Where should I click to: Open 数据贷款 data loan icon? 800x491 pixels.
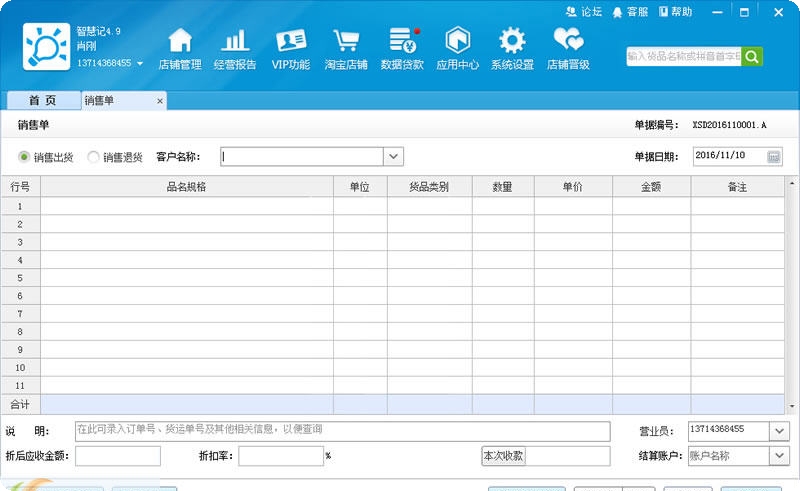[x=402, y=42]
